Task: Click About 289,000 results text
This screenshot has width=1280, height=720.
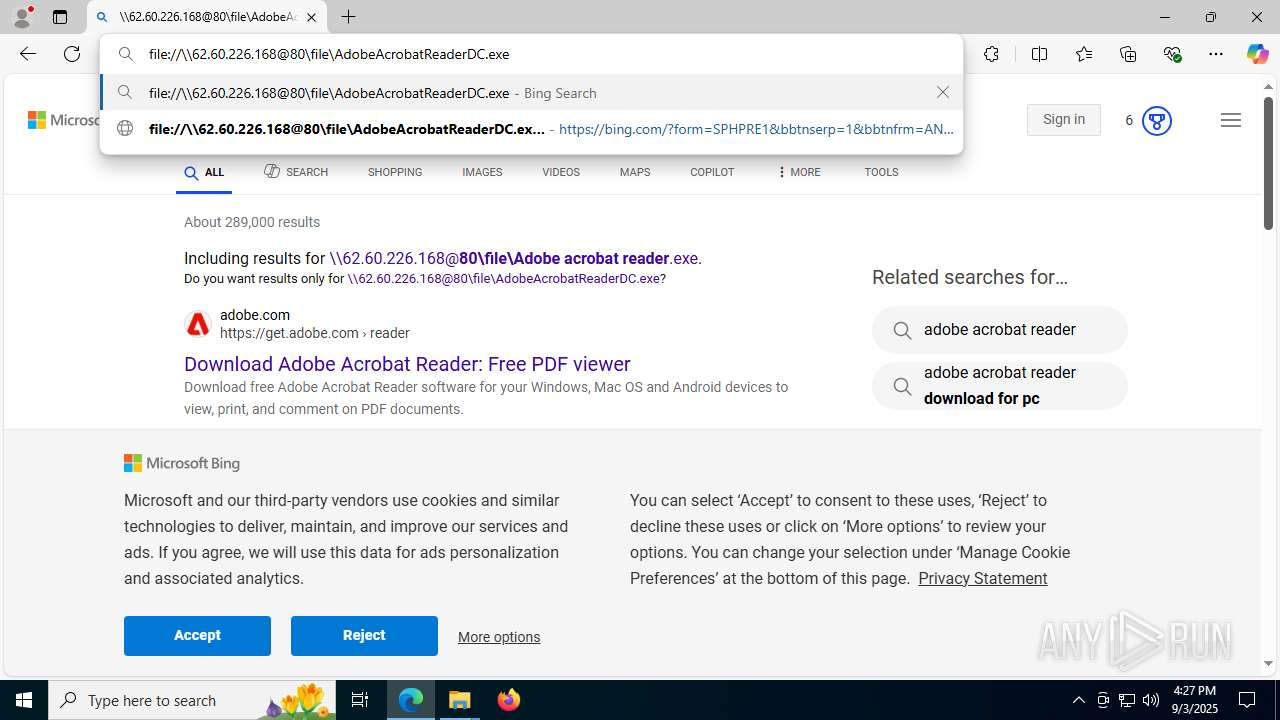Action: click(252, 222)
